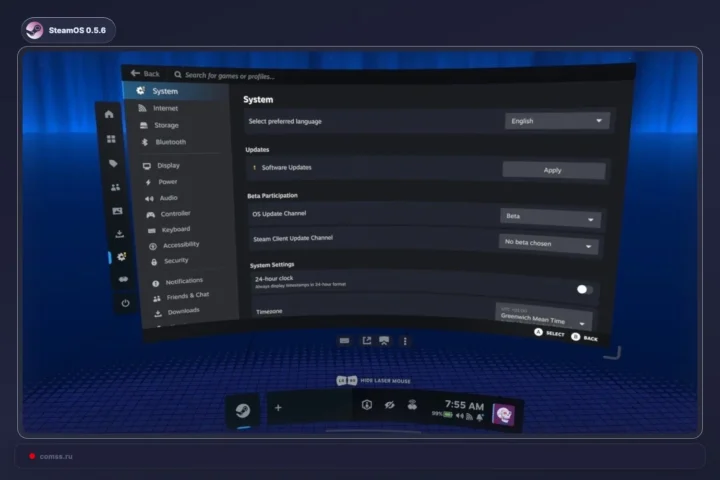Open the Display settings category
The image size is (720, 480).
click(168, 165)
